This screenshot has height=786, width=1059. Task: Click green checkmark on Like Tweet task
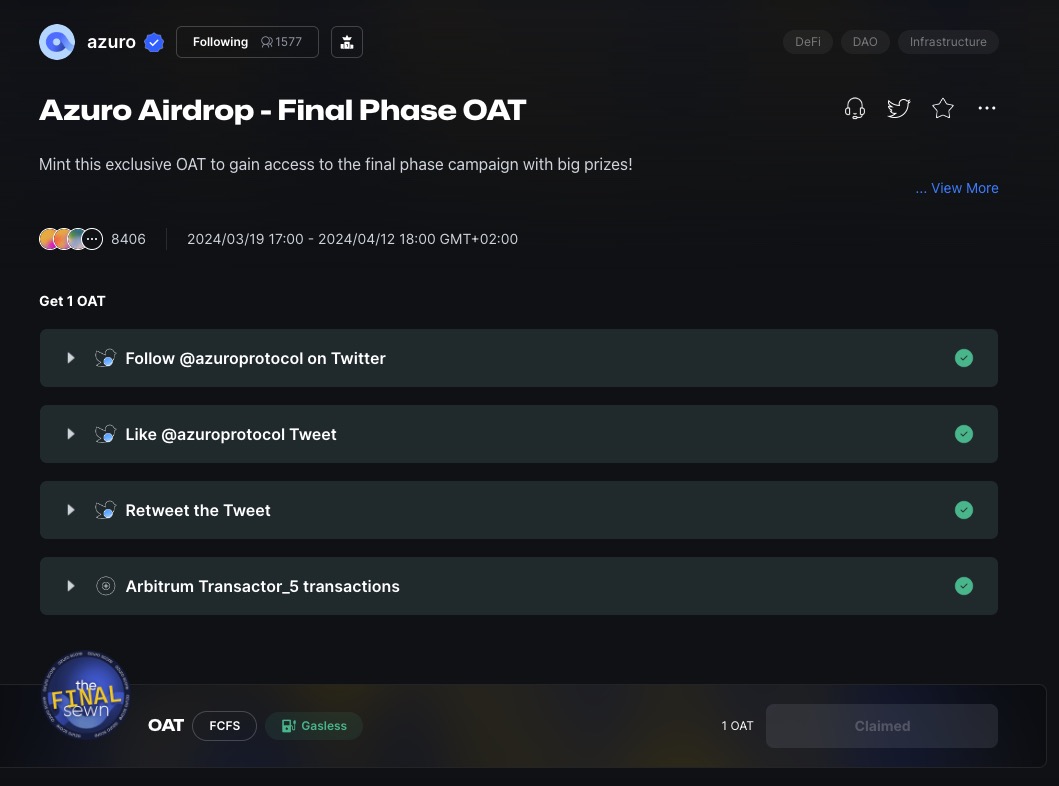[963, 434]
